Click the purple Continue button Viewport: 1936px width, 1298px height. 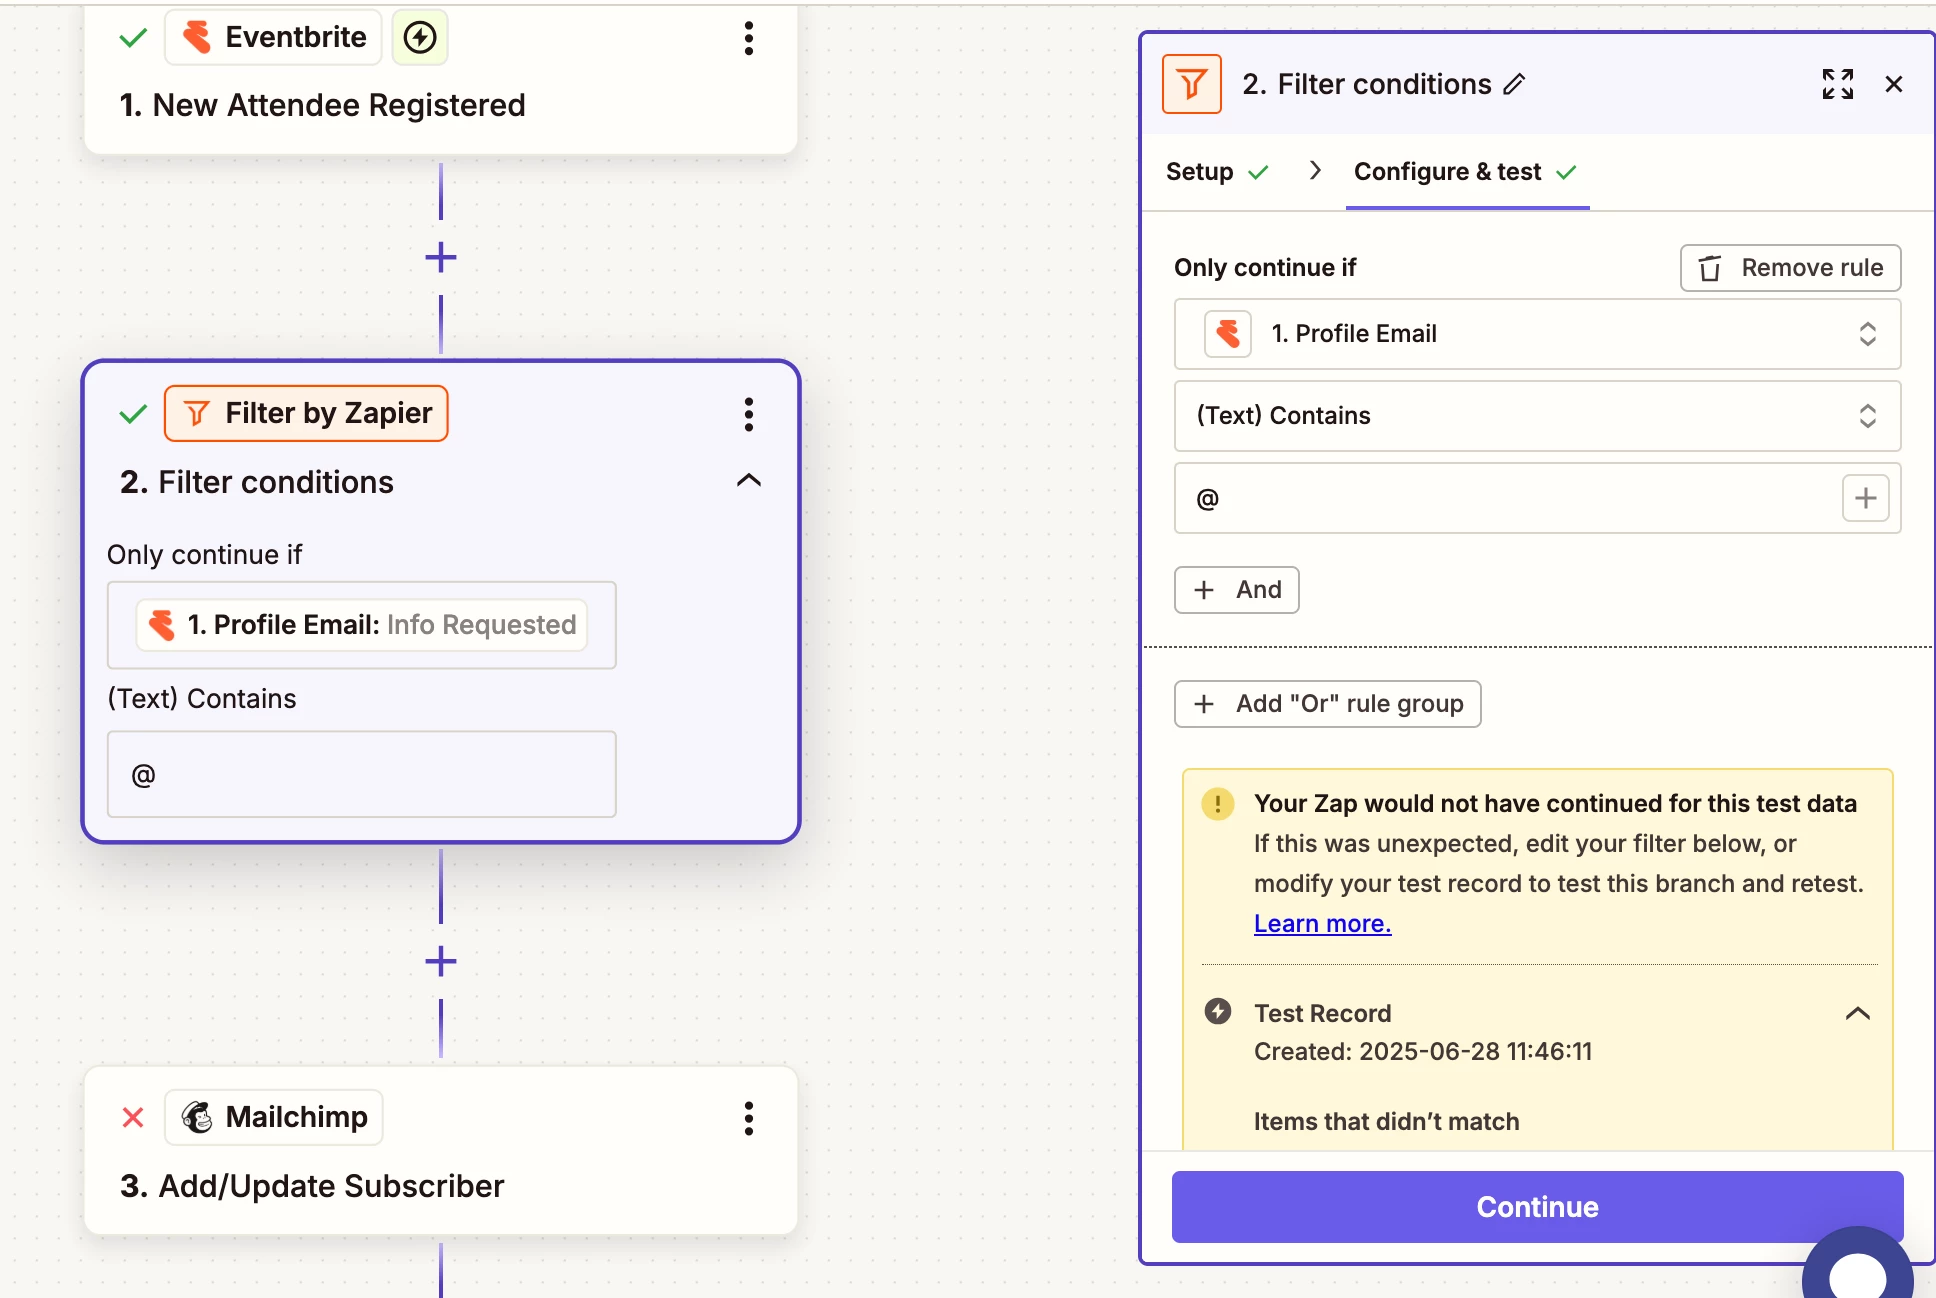[1538, 1207]
